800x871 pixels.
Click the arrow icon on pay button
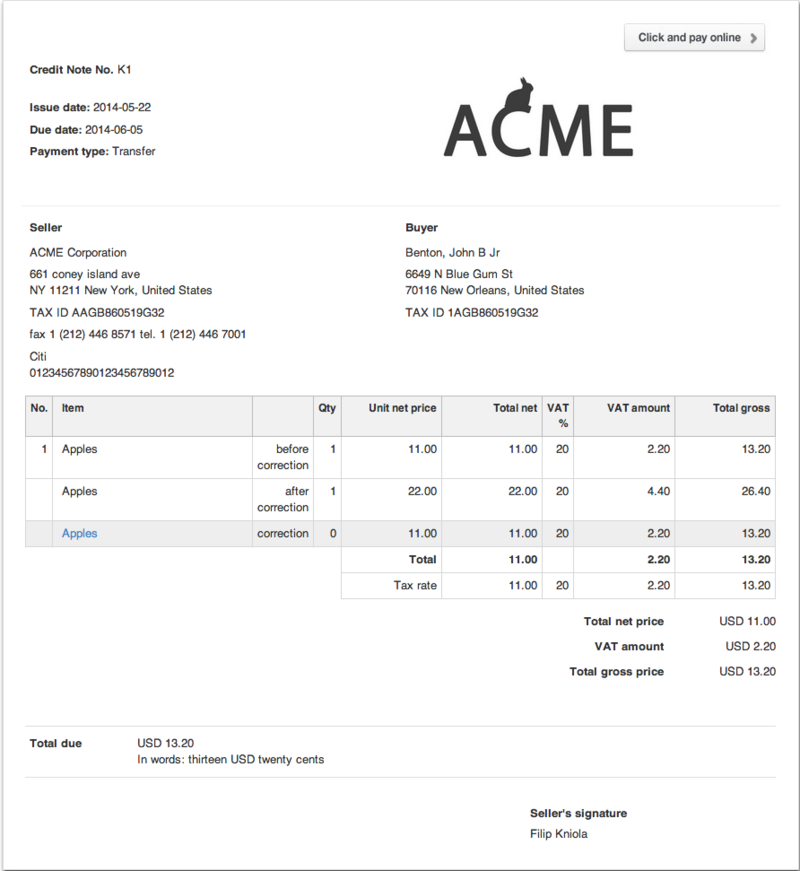pos(754,37)
